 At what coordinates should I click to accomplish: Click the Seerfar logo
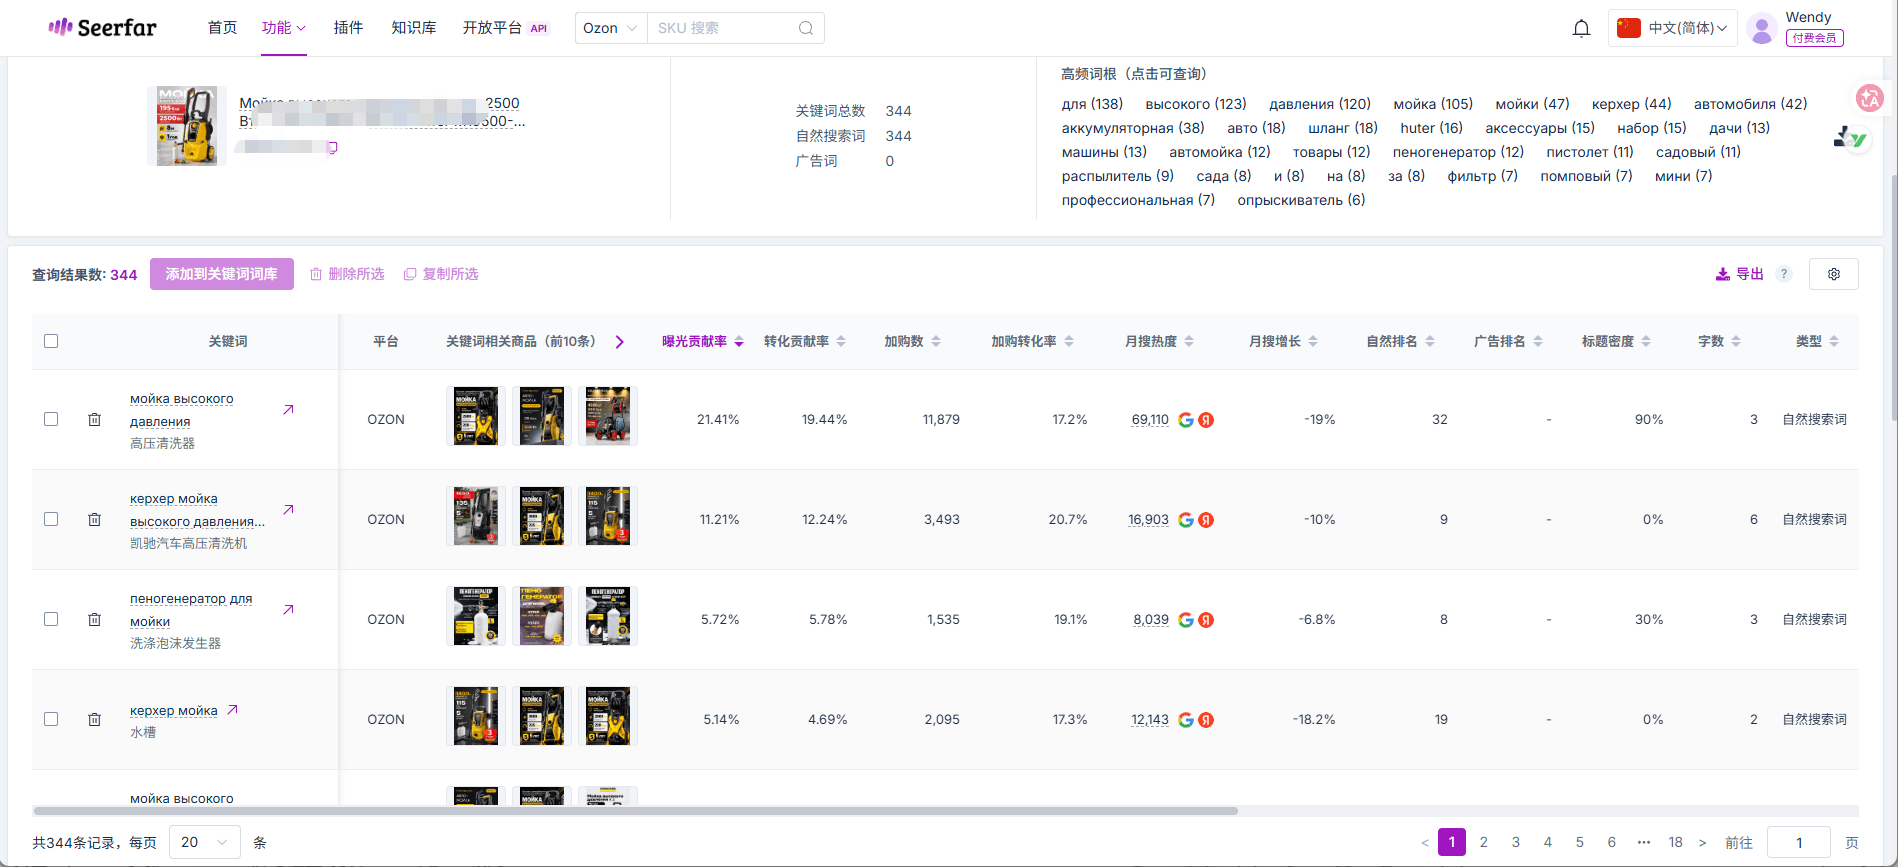pos(102,27)
